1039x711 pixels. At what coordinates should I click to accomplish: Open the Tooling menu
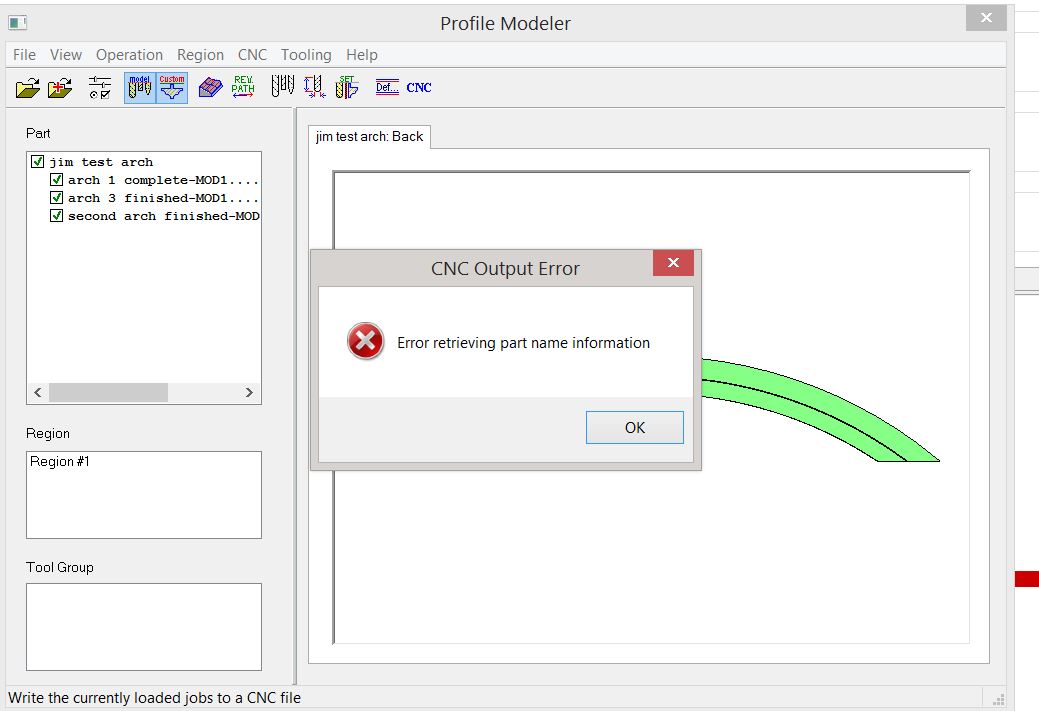(306, 55)
